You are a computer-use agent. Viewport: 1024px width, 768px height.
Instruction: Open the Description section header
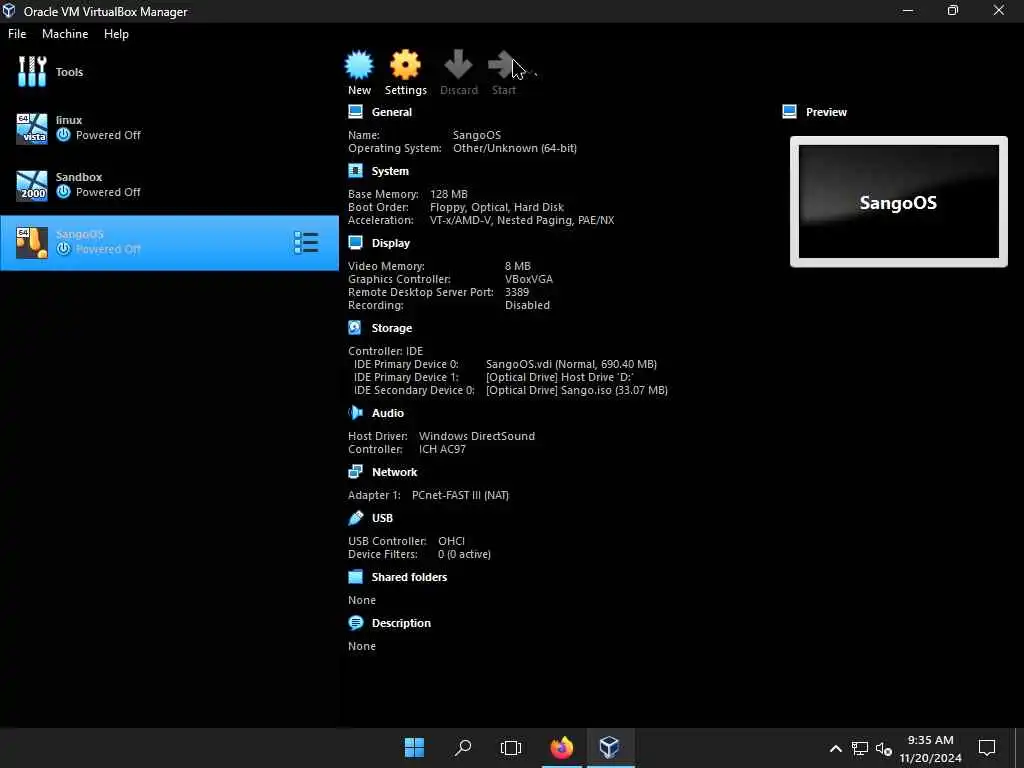tap(401, 623)
